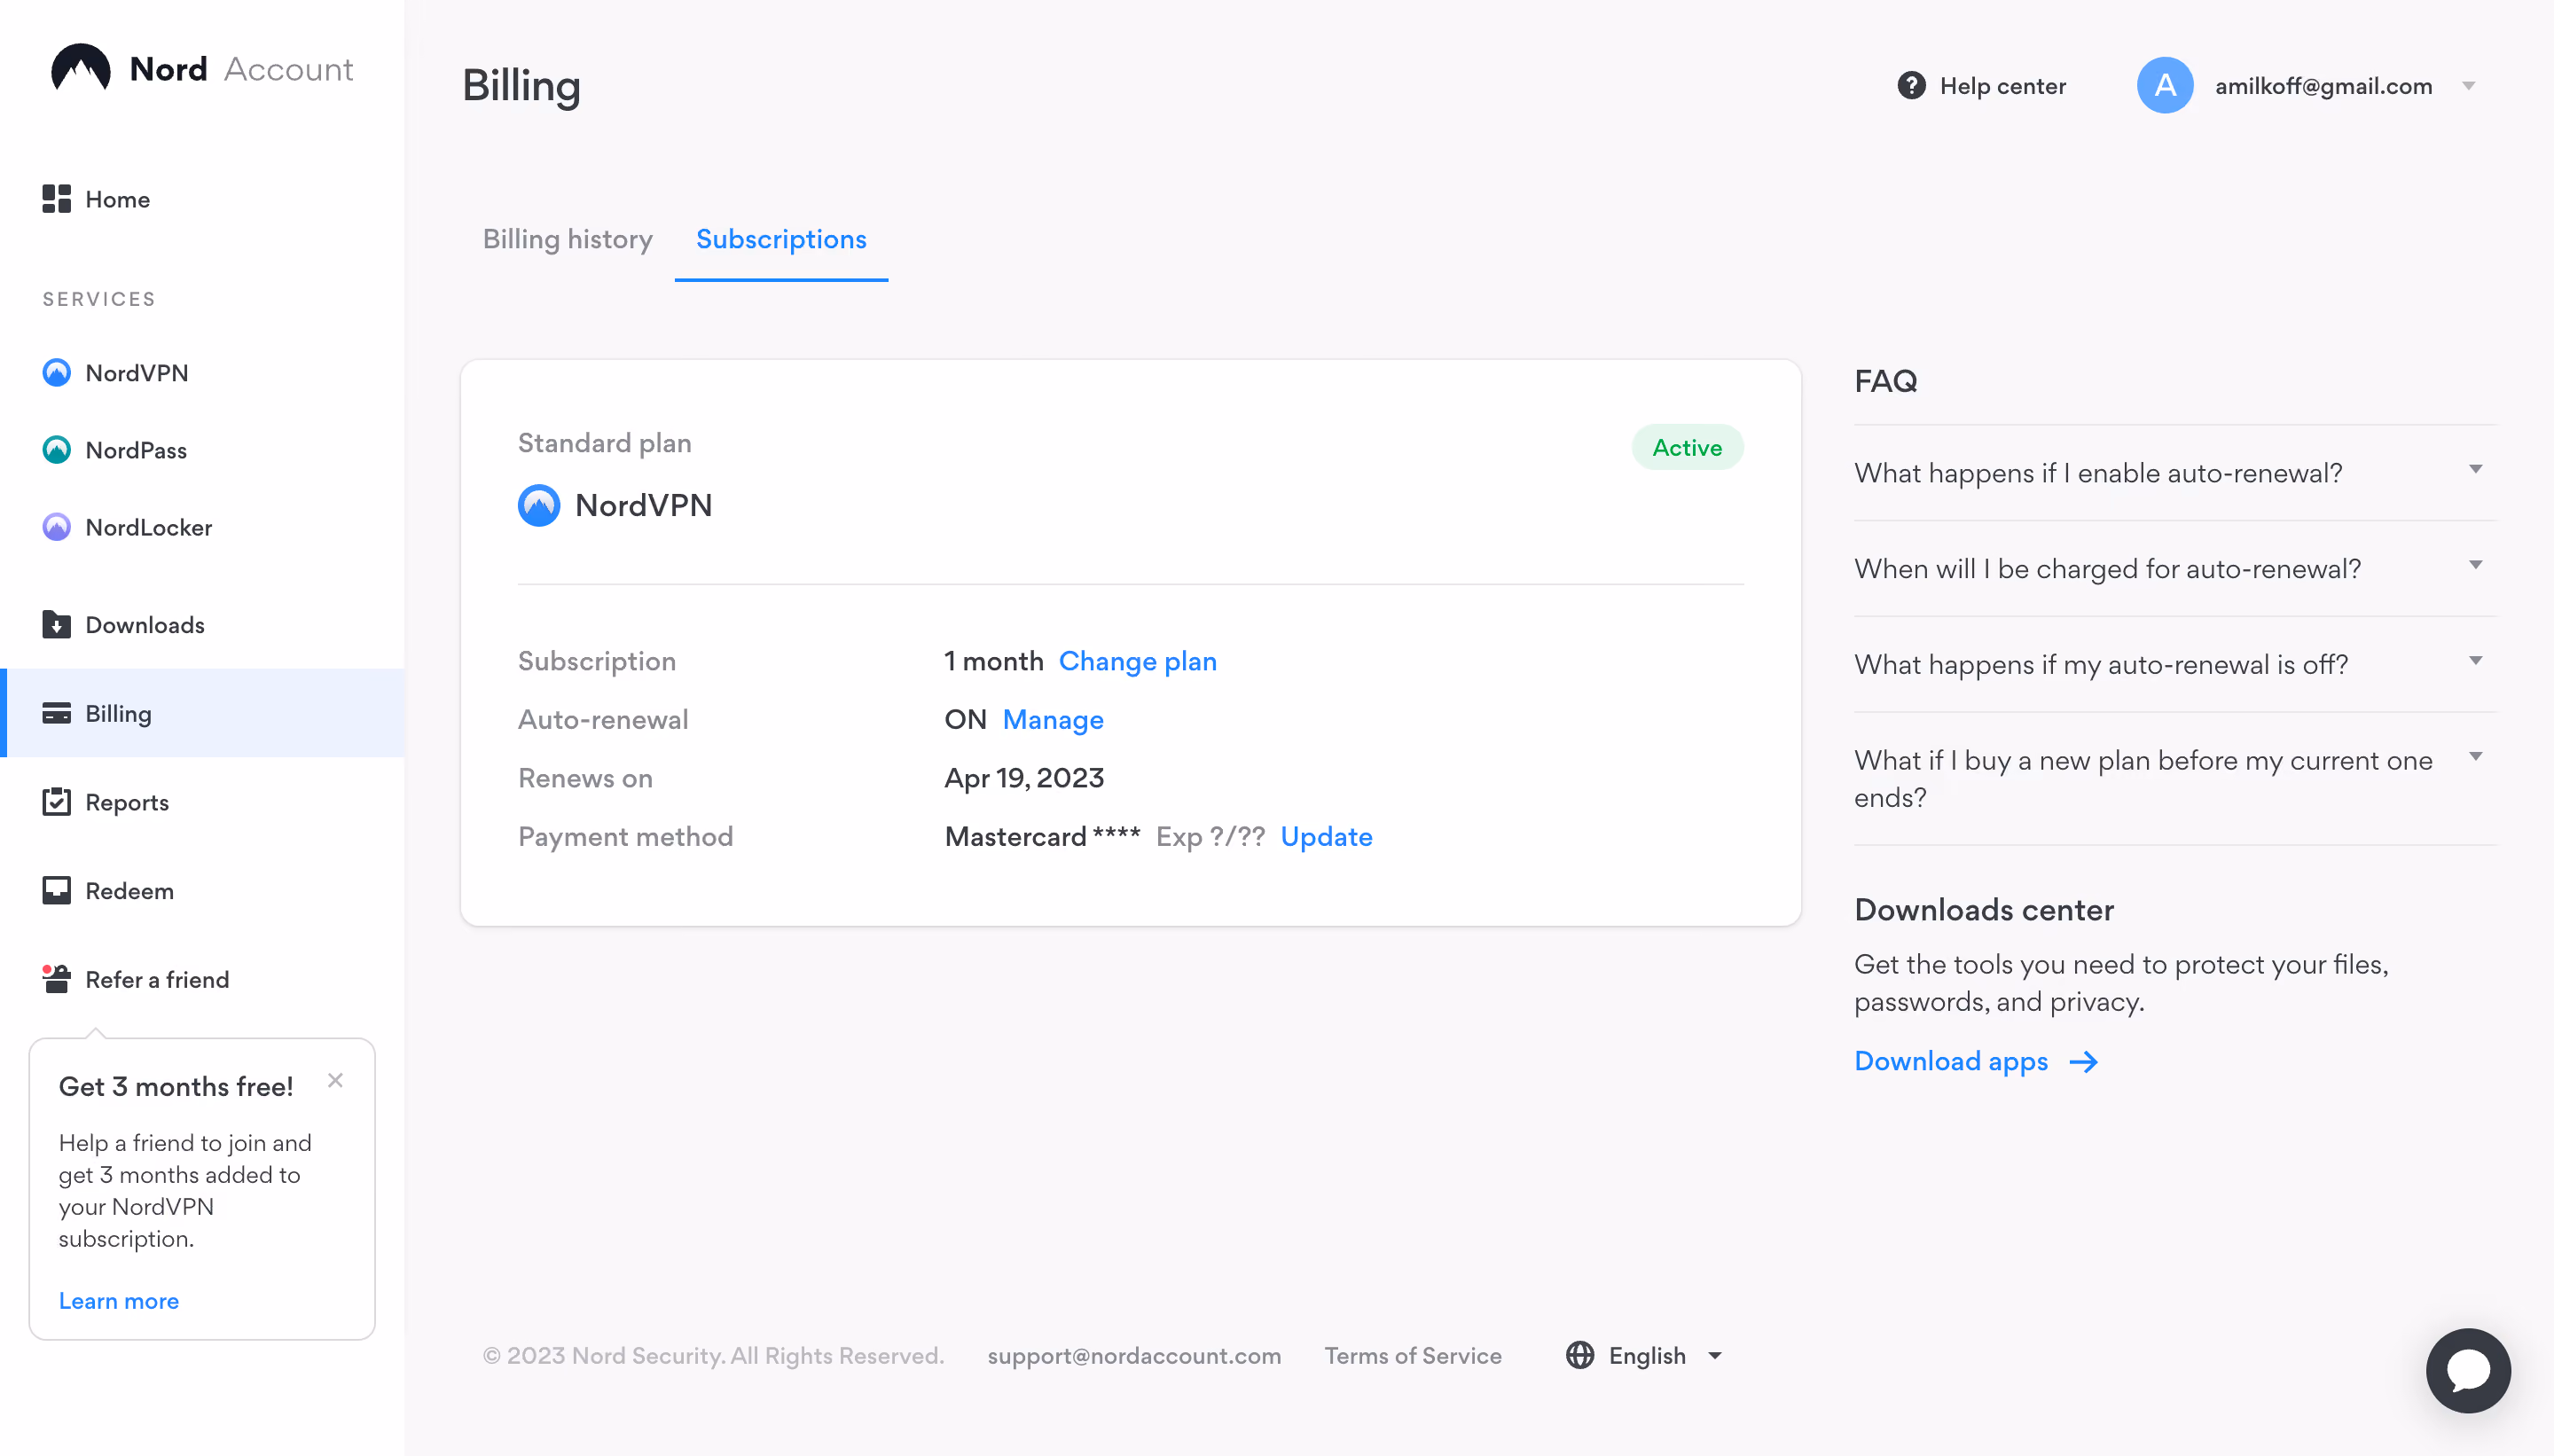Click the Active status badge

coord(1687,448)
